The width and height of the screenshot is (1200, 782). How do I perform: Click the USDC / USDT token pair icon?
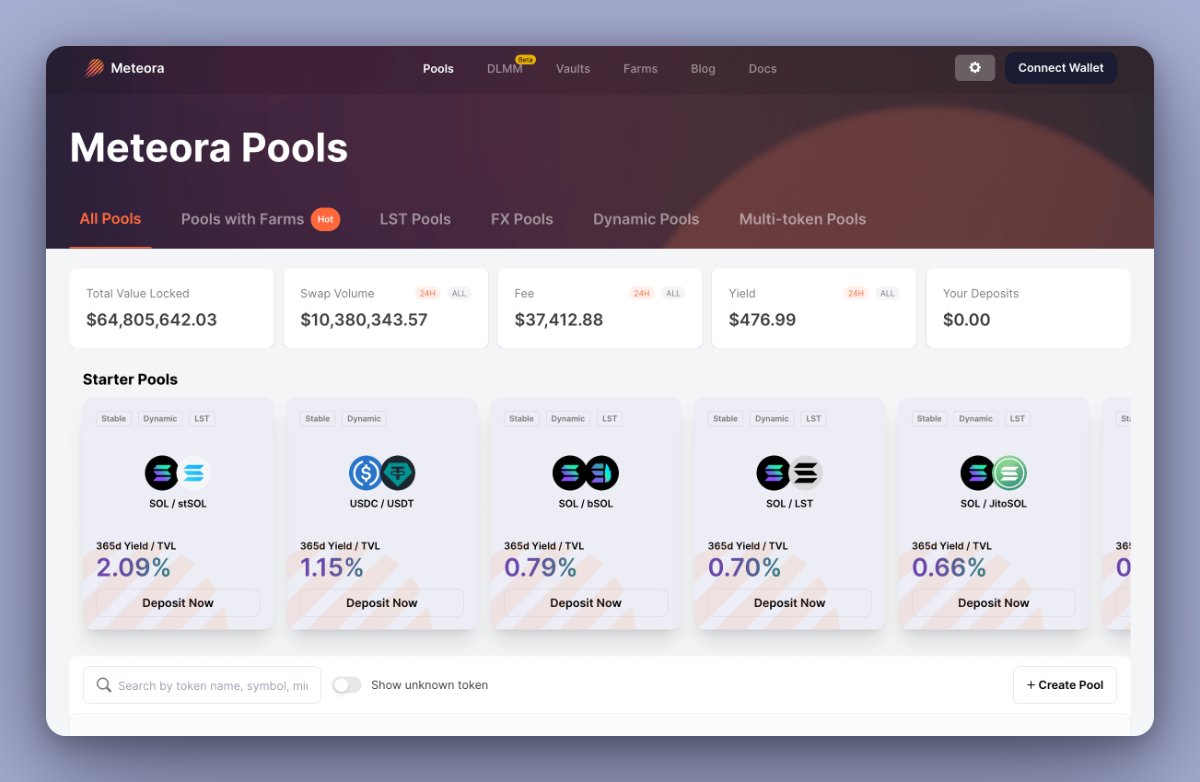(x=382, y=473)
